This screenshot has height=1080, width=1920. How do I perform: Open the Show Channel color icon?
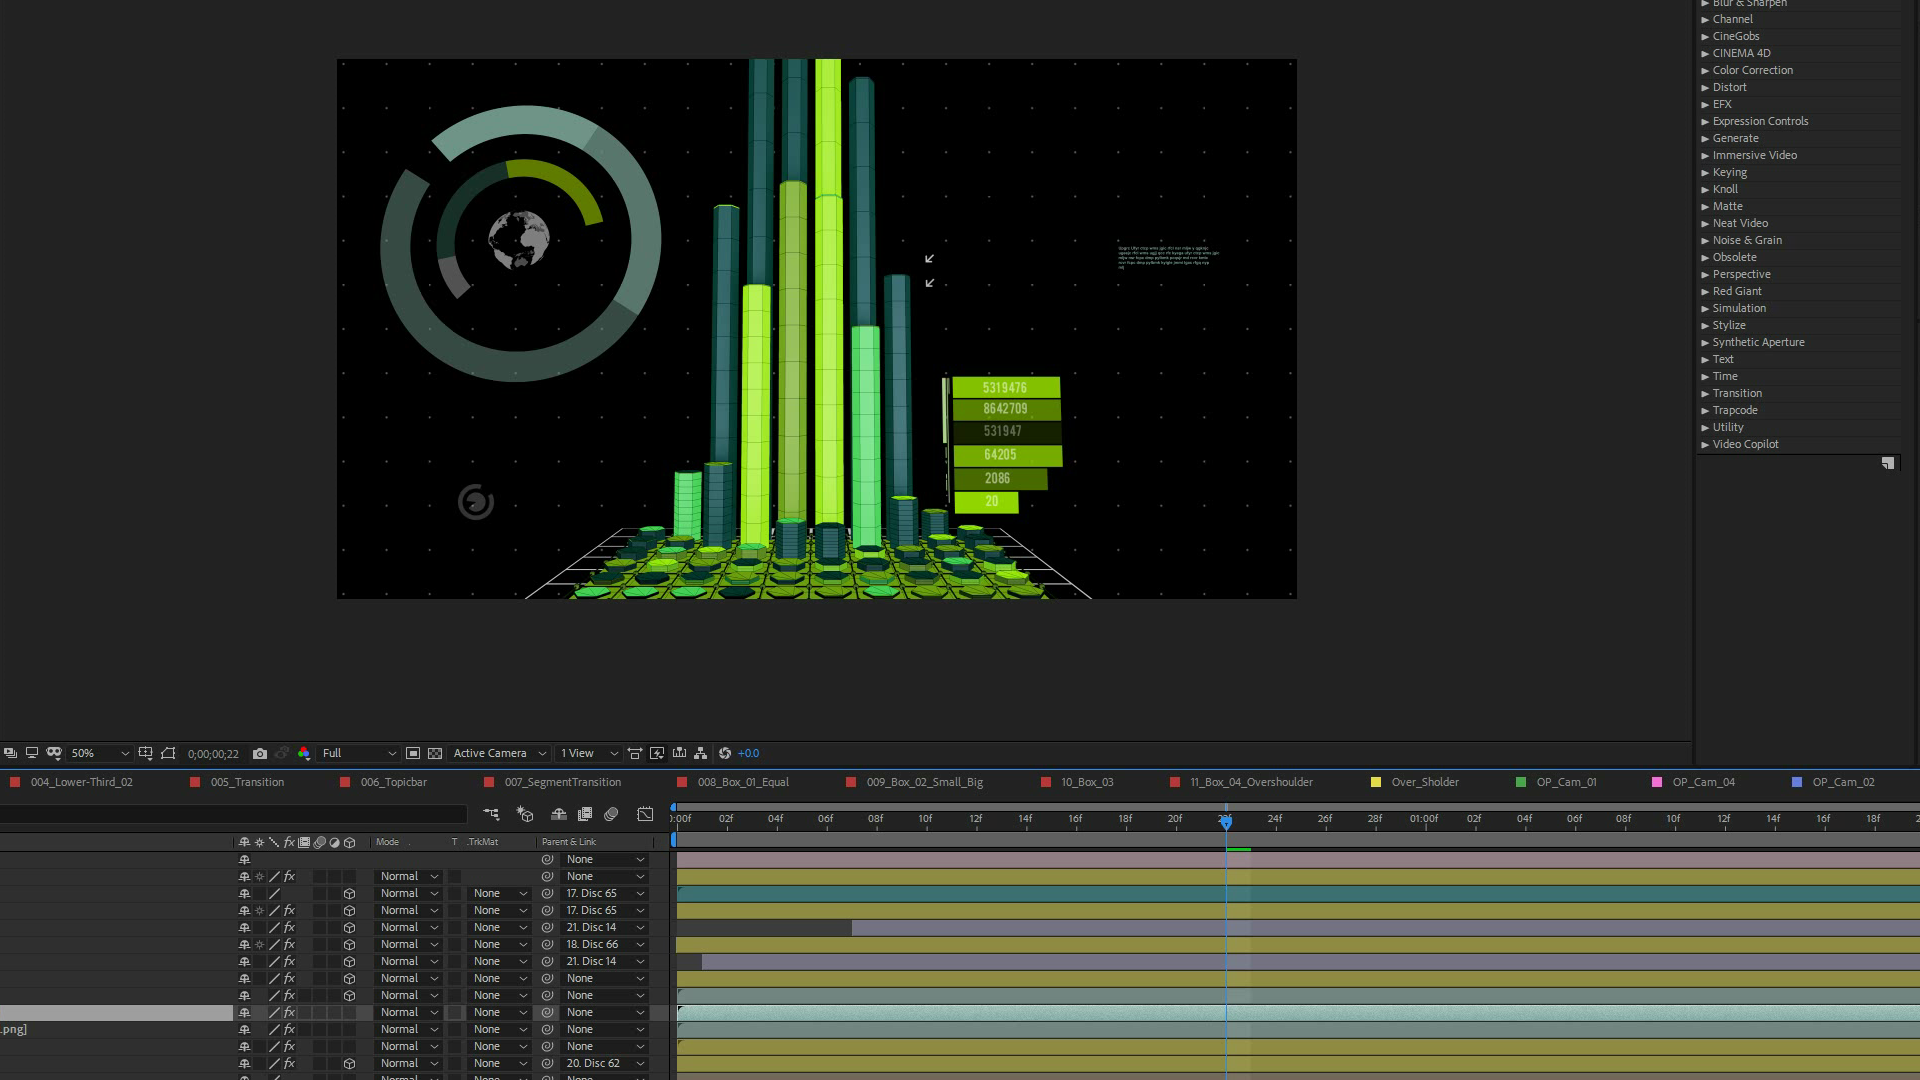click(304, 754)
